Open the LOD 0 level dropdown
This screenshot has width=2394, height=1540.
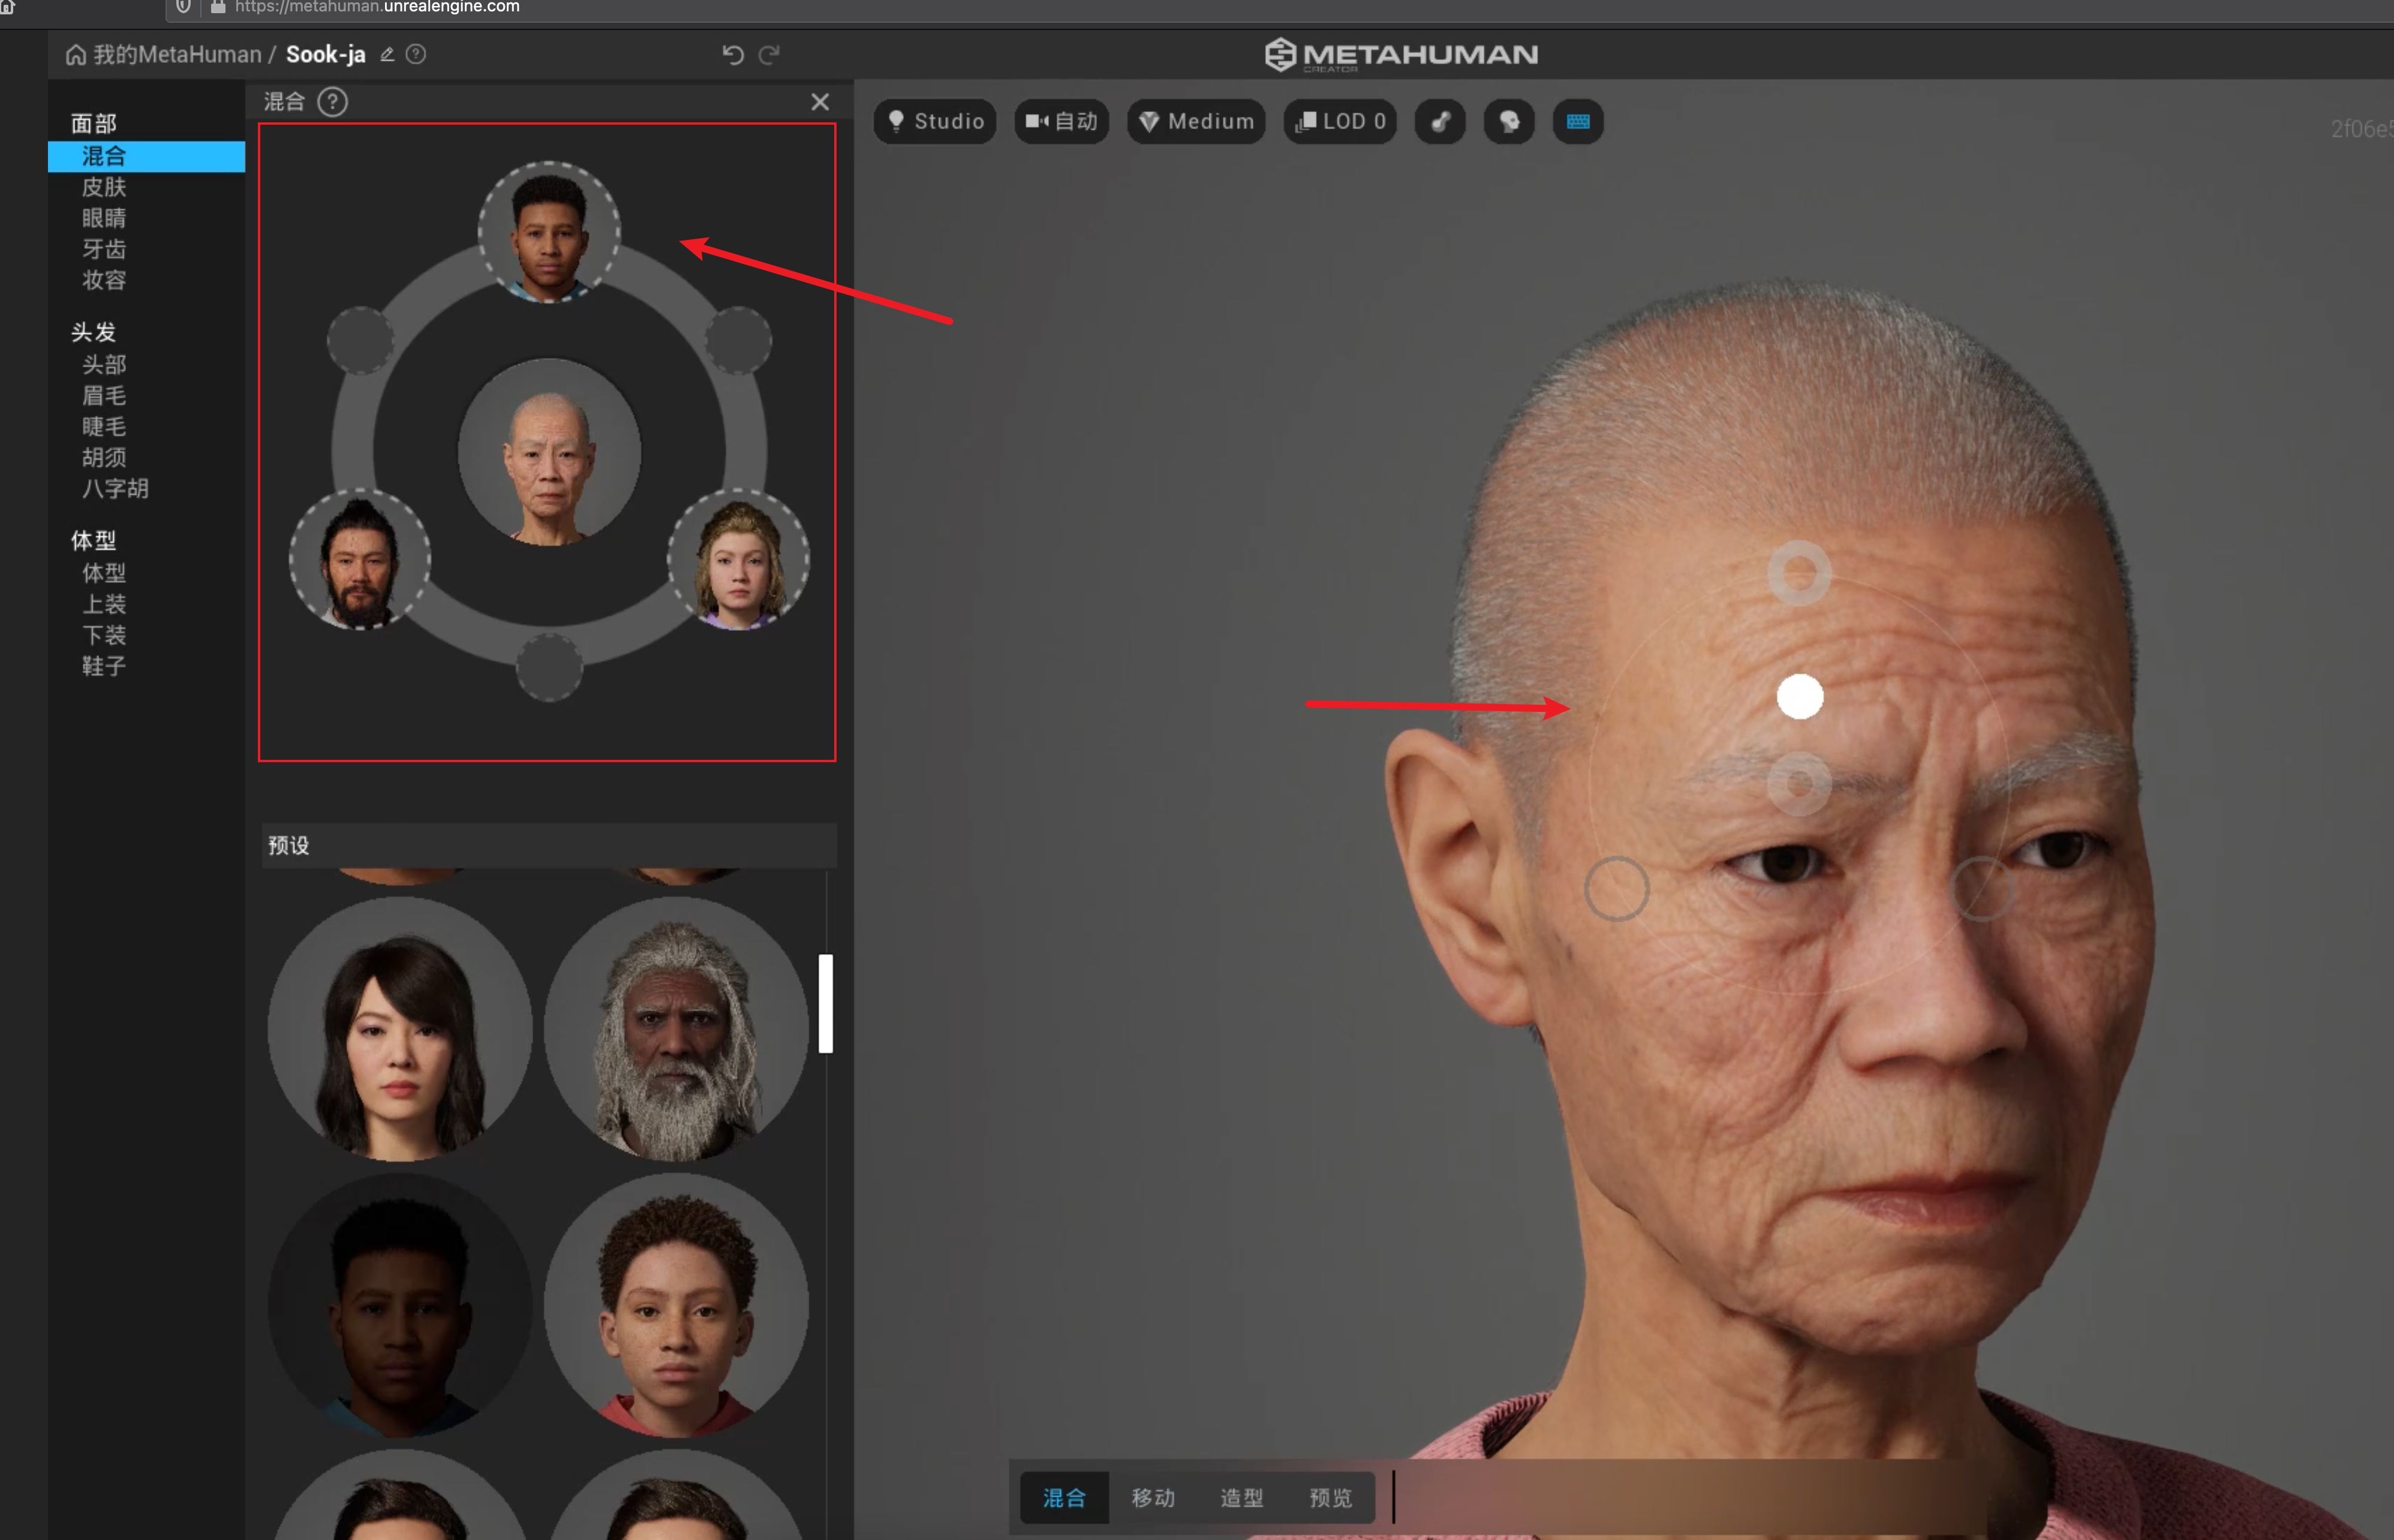pos(1340,121)
